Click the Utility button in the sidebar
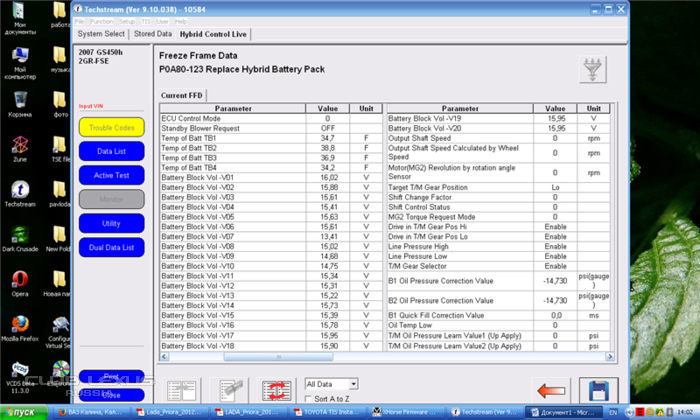 point(111,223)
